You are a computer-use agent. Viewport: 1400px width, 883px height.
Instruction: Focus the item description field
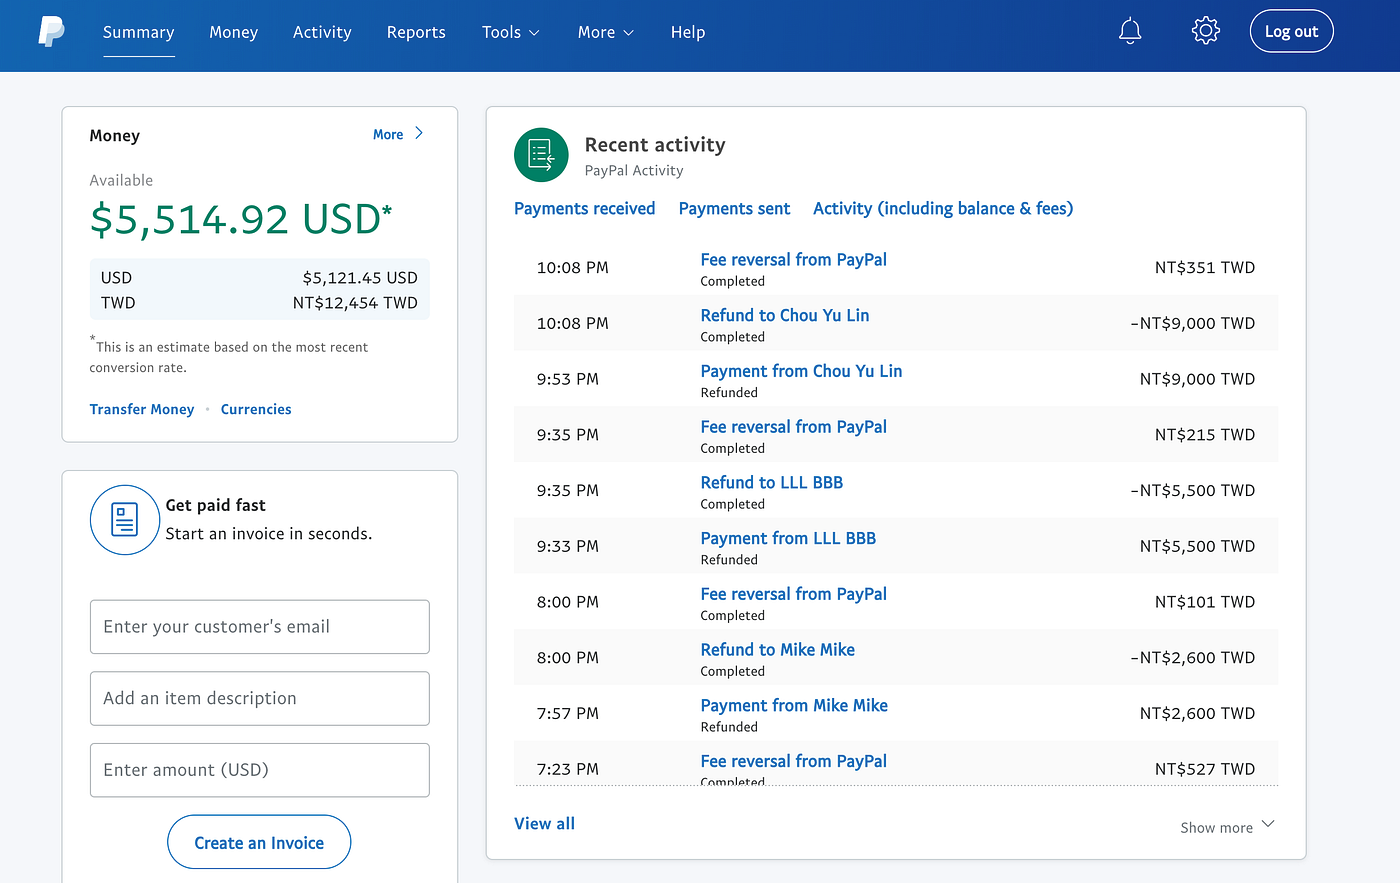(260, 698)
